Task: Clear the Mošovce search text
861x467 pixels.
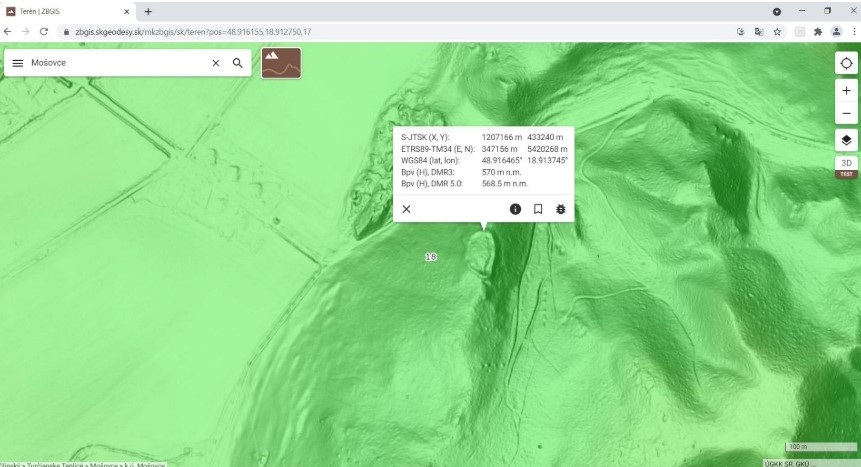Action: pyautogui.click(x=215, y=63)
